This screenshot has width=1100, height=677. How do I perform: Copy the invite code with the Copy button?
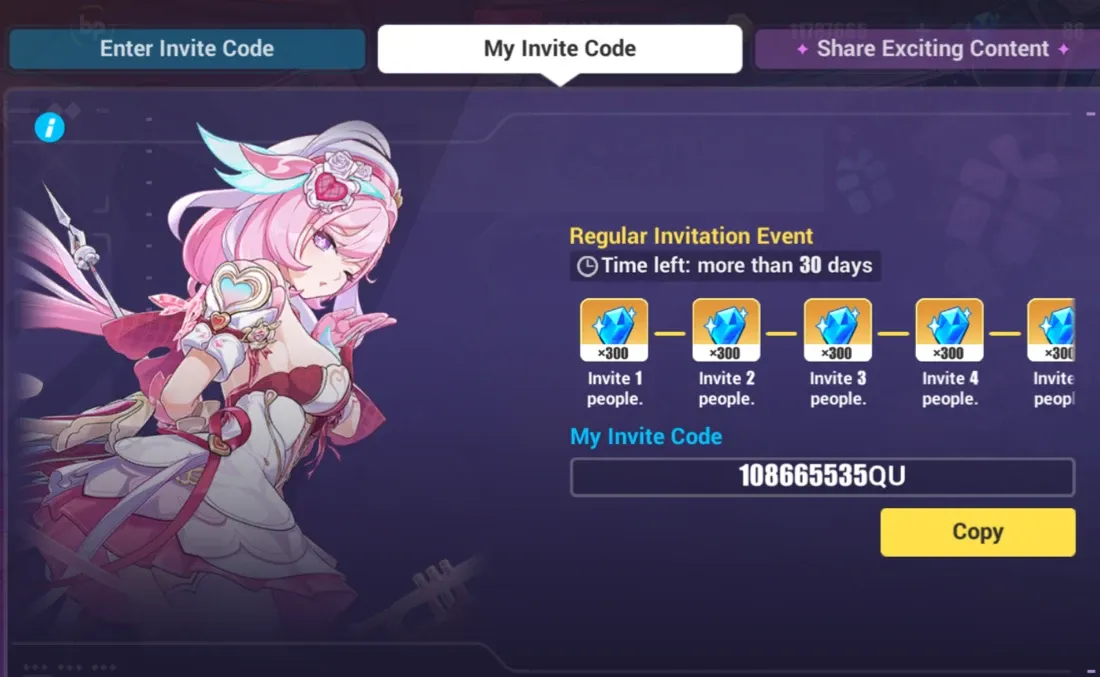978,532
